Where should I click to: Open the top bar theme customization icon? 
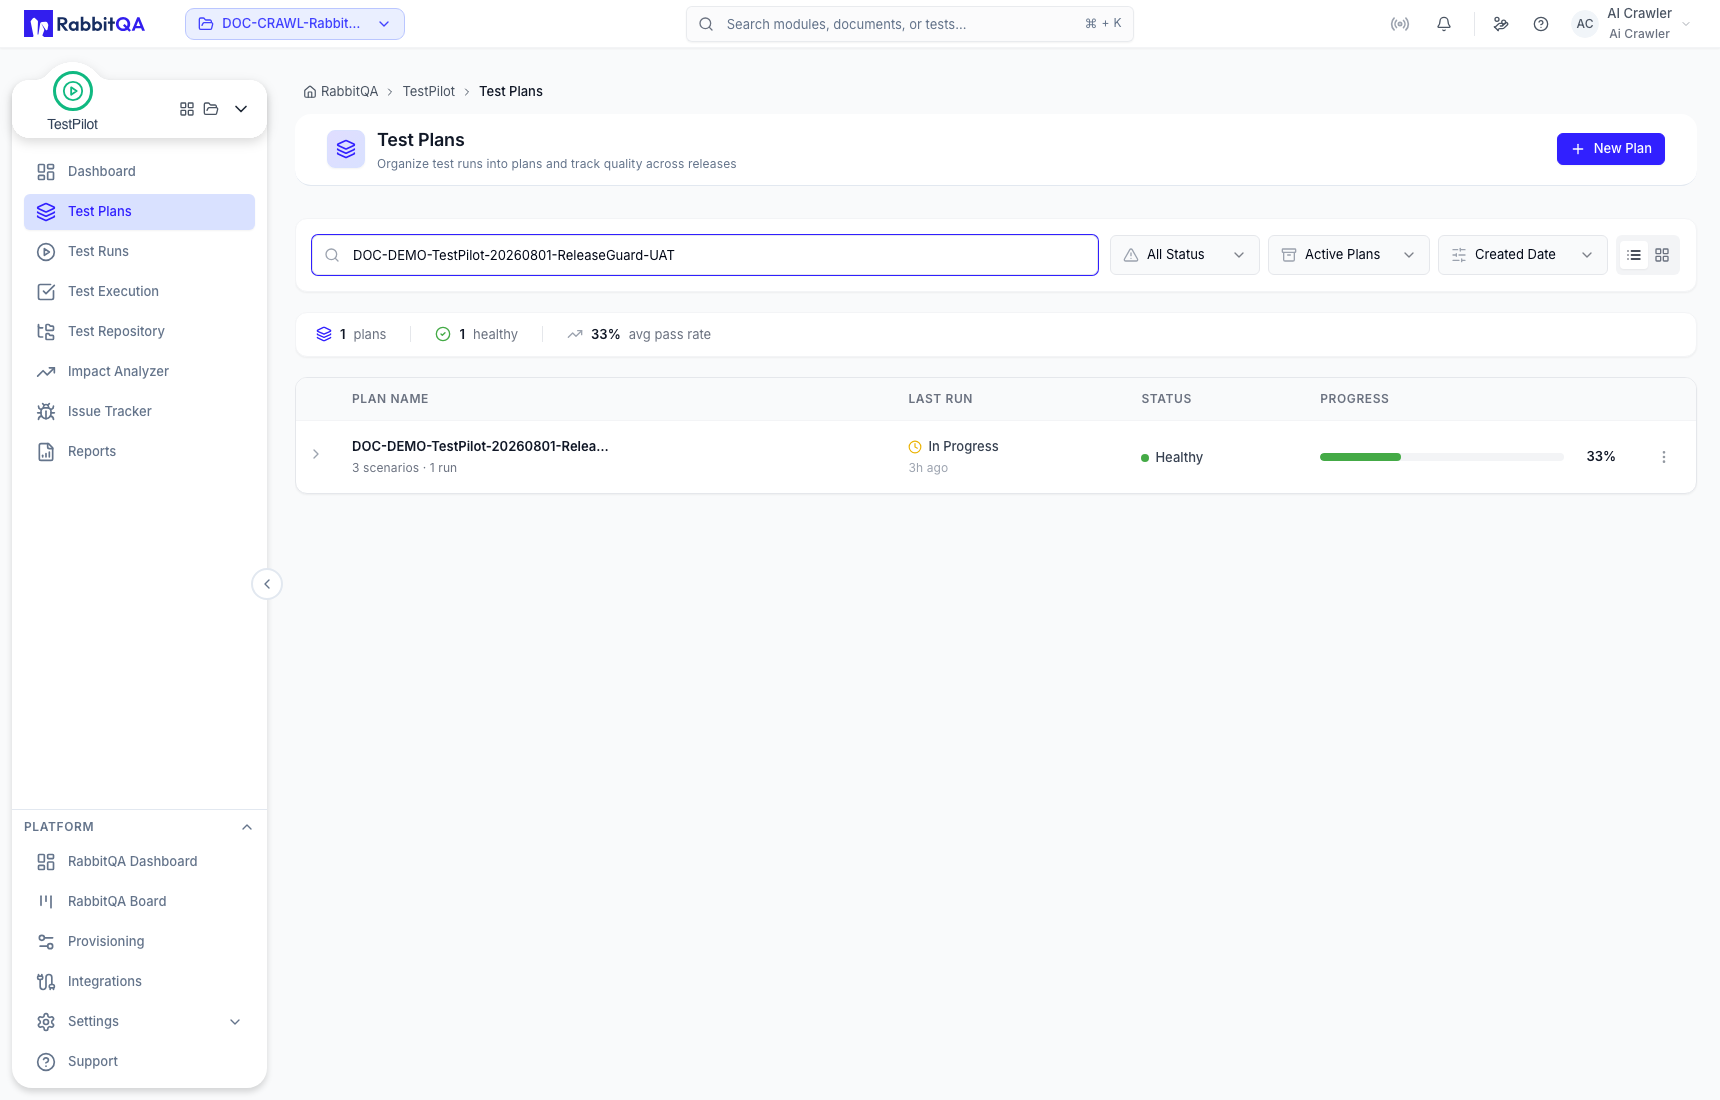[x=1501, y=24]
